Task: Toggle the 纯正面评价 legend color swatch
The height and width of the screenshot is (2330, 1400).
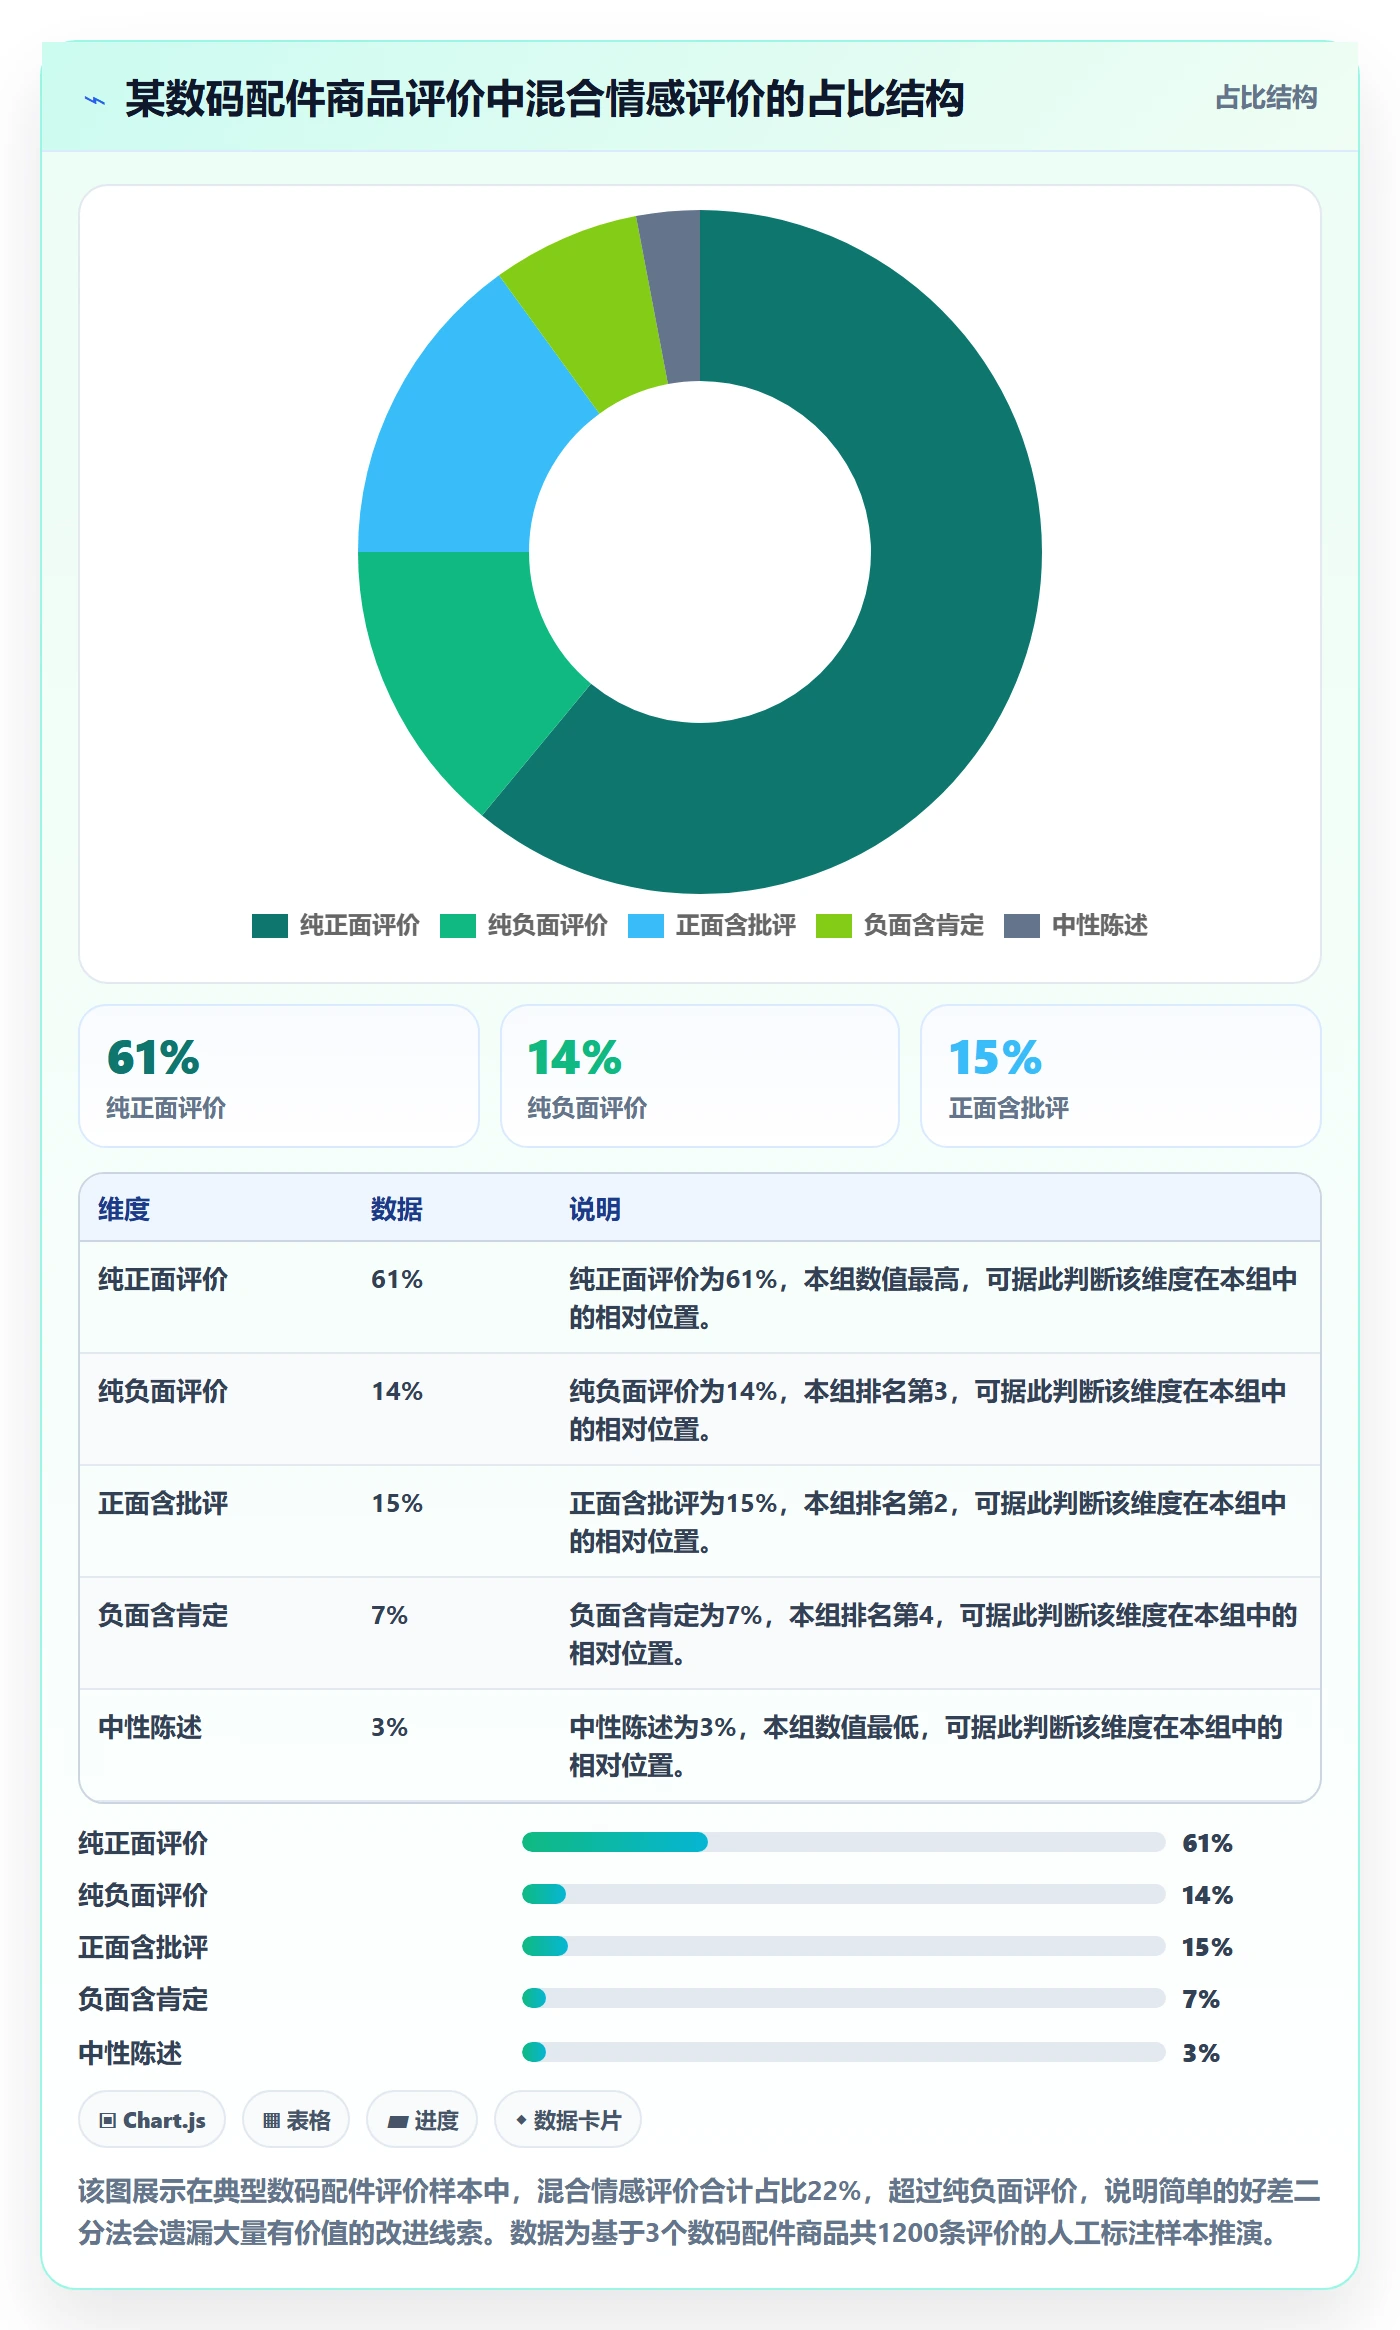Action: (x=270, y=926)
